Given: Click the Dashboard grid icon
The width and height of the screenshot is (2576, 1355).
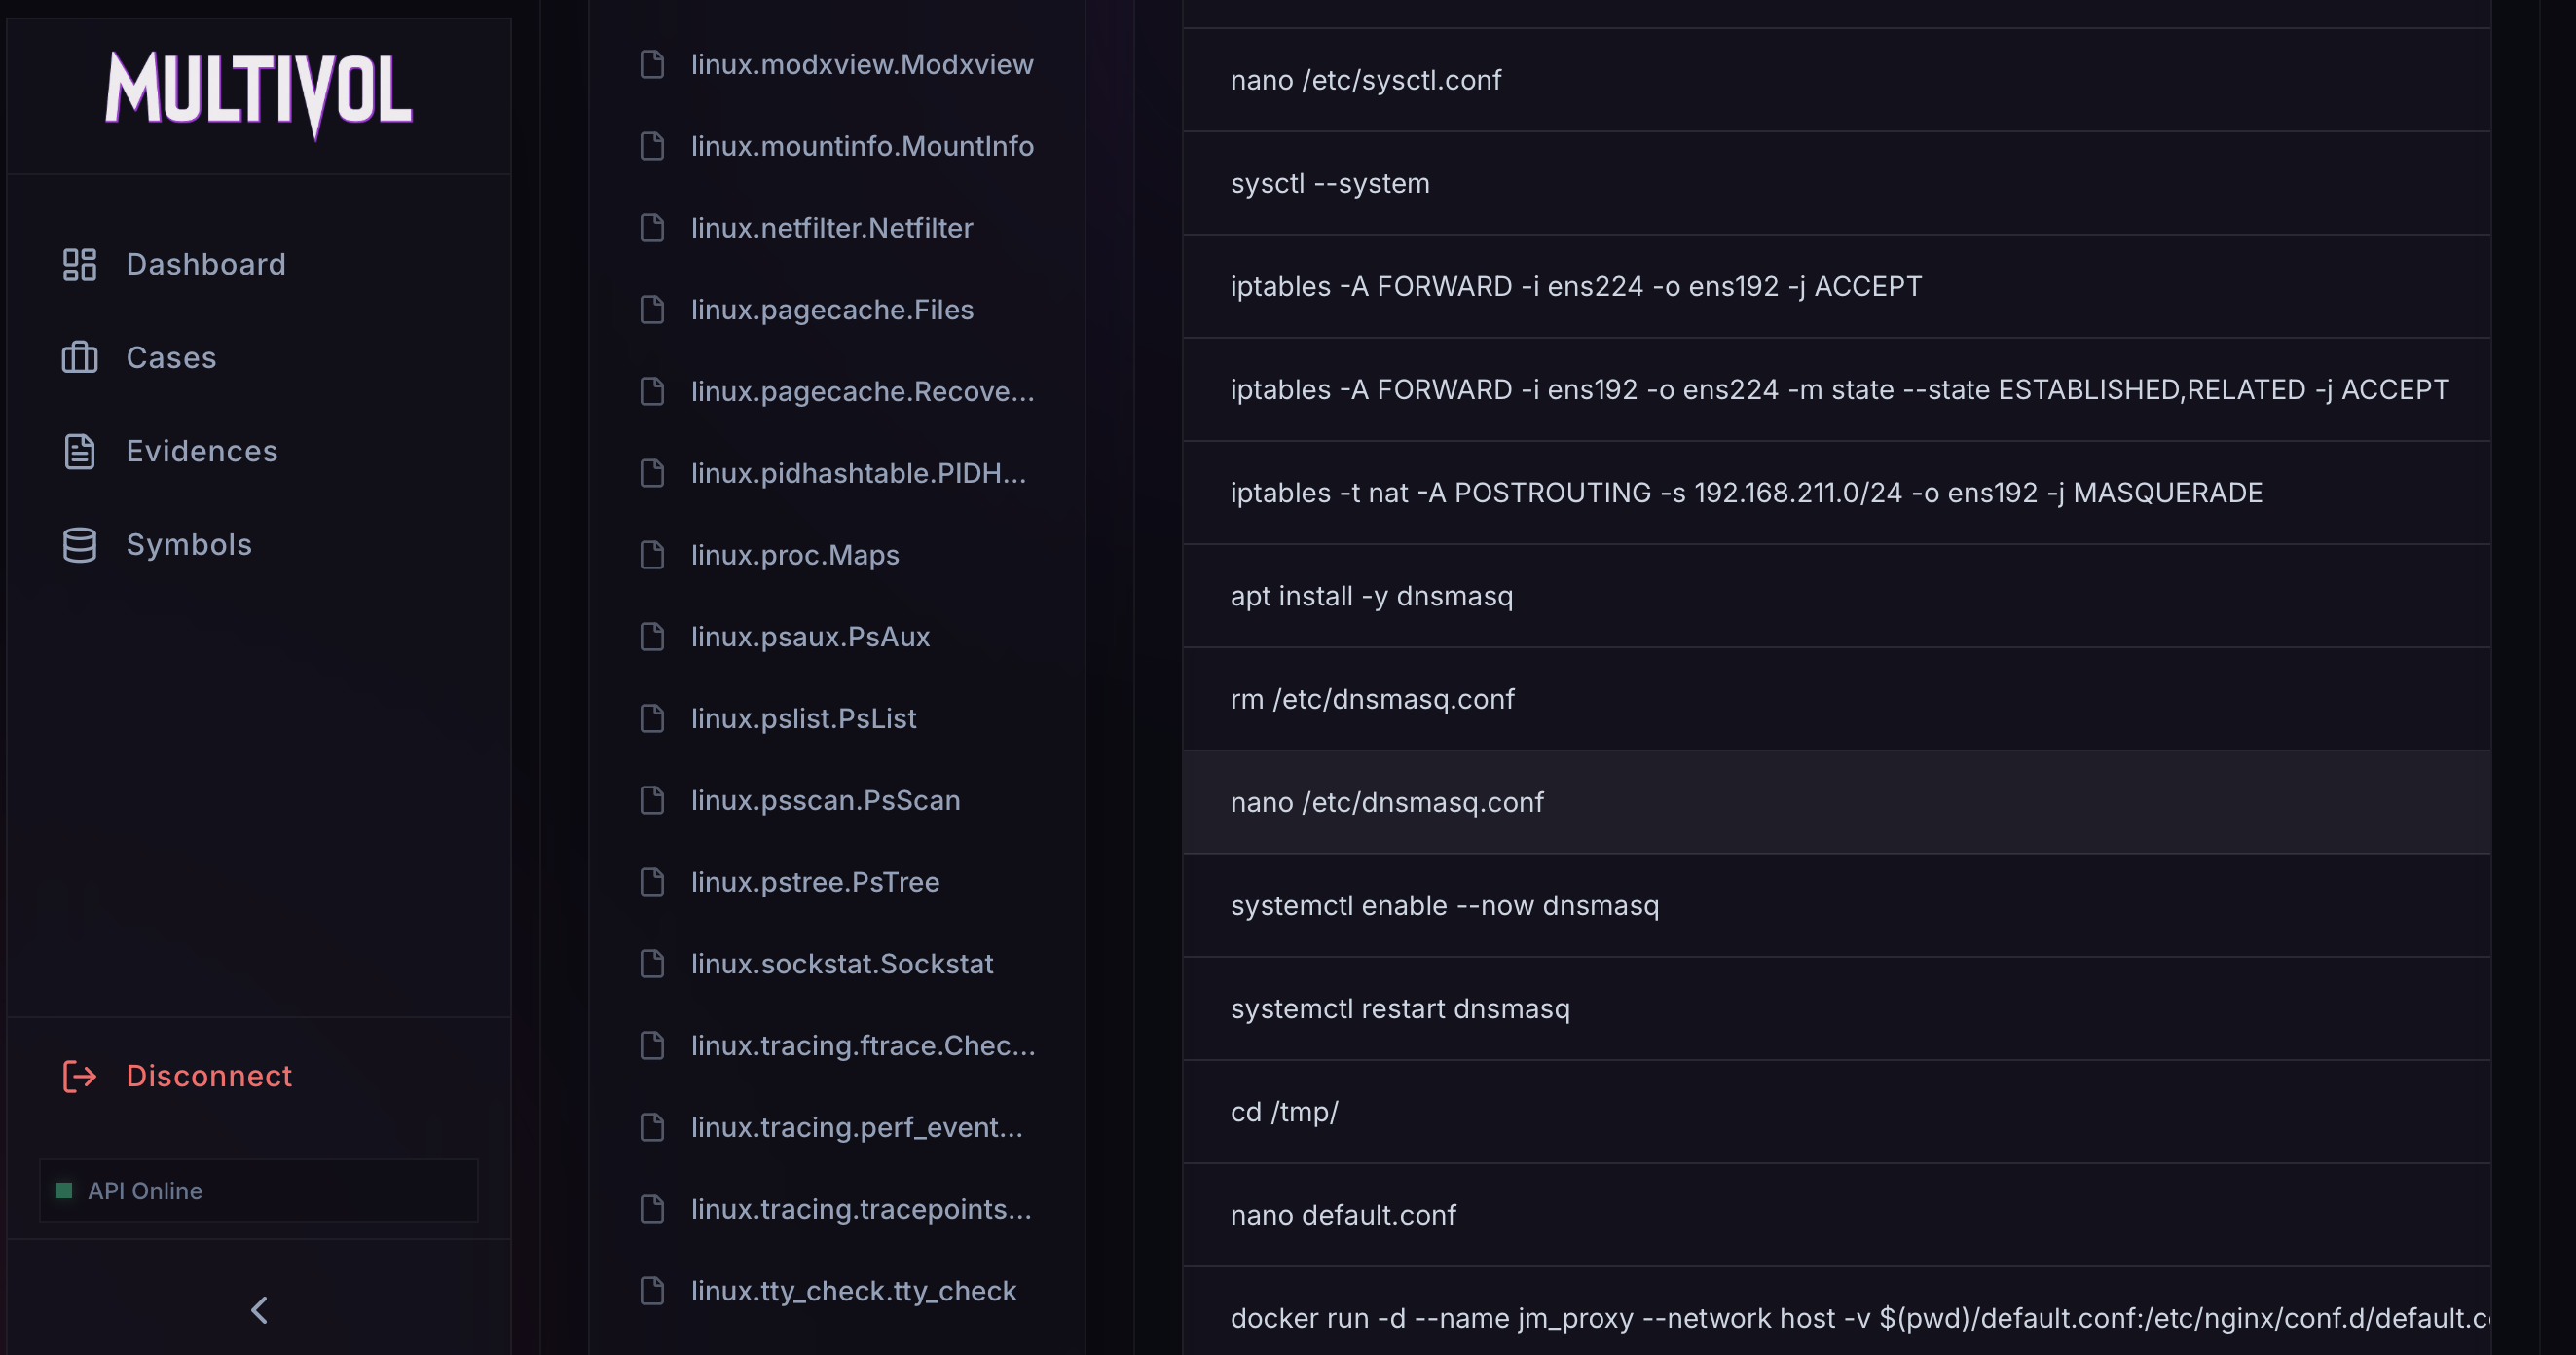Looking at the screenshot, I should coord(79,264).
